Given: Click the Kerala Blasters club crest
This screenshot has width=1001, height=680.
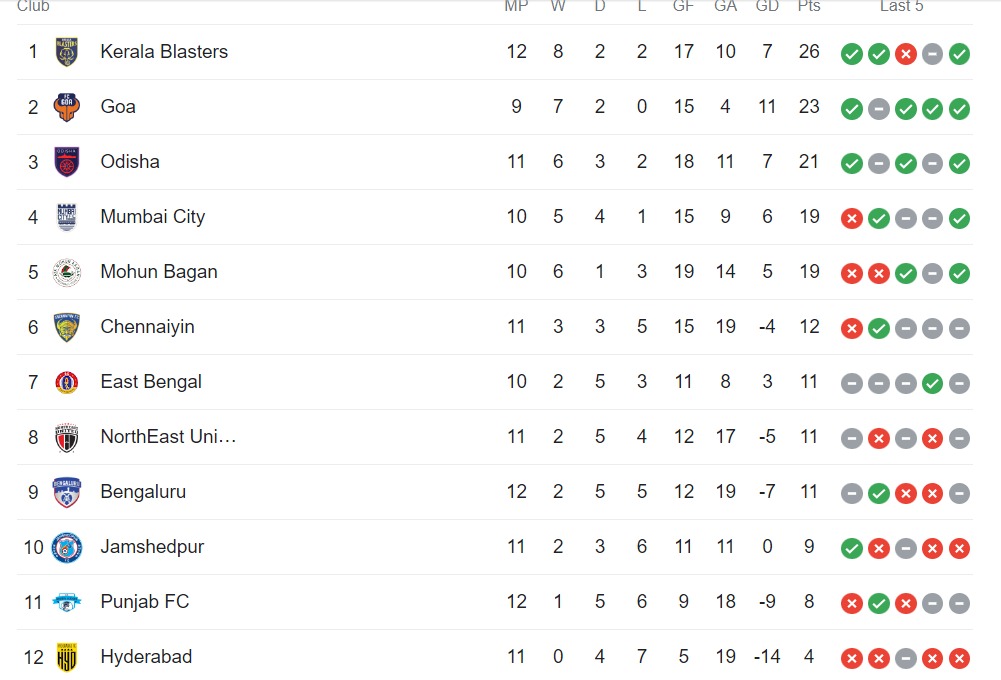Looking at the screenshot, I should tap(67, 52).
